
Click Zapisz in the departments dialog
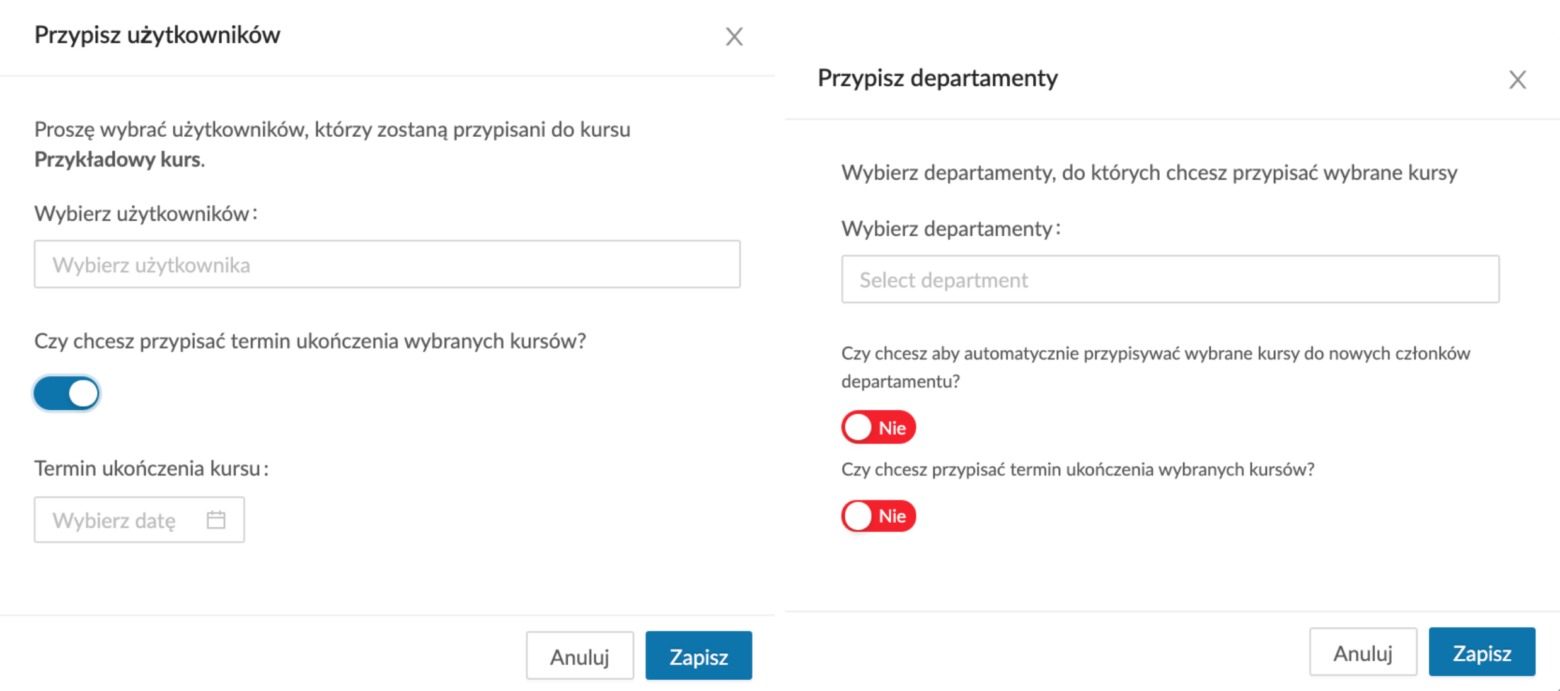click(x=1482, y=652)
